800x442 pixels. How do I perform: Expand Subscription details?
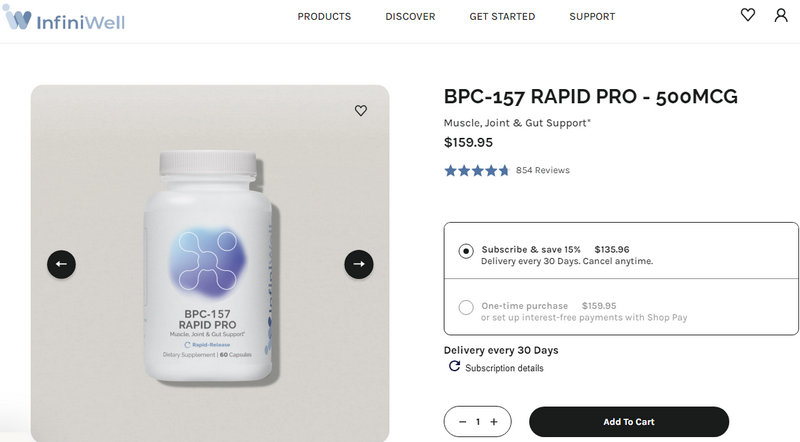[505, 368]
